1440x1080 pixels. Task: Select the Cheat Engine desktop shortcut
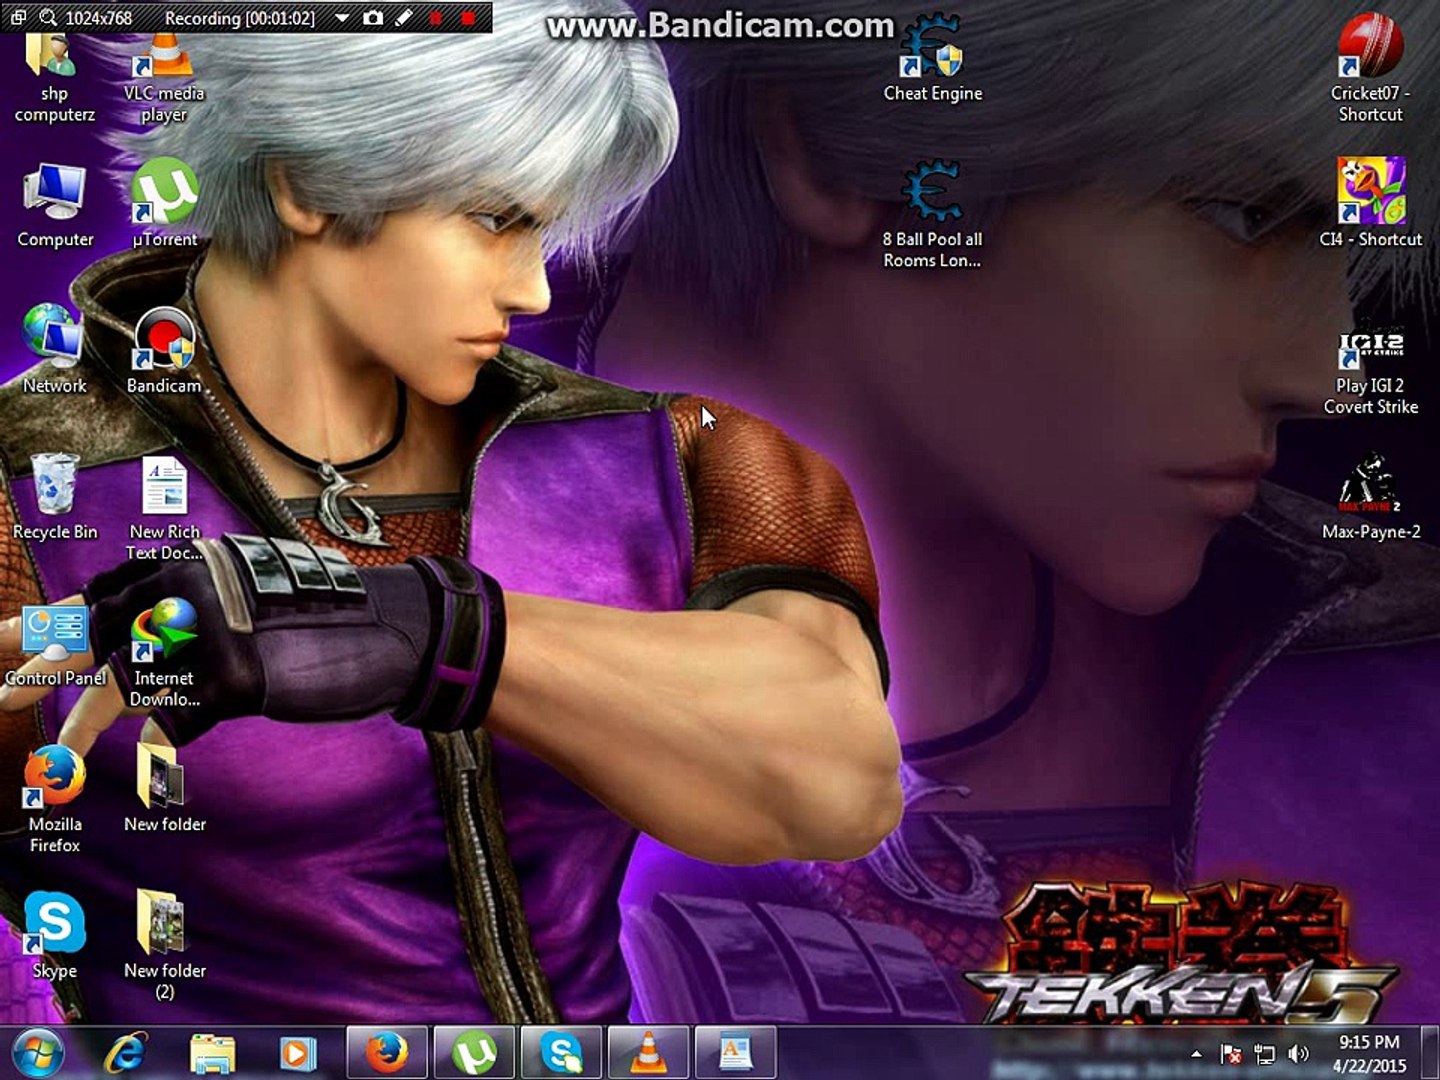(933, 60)
